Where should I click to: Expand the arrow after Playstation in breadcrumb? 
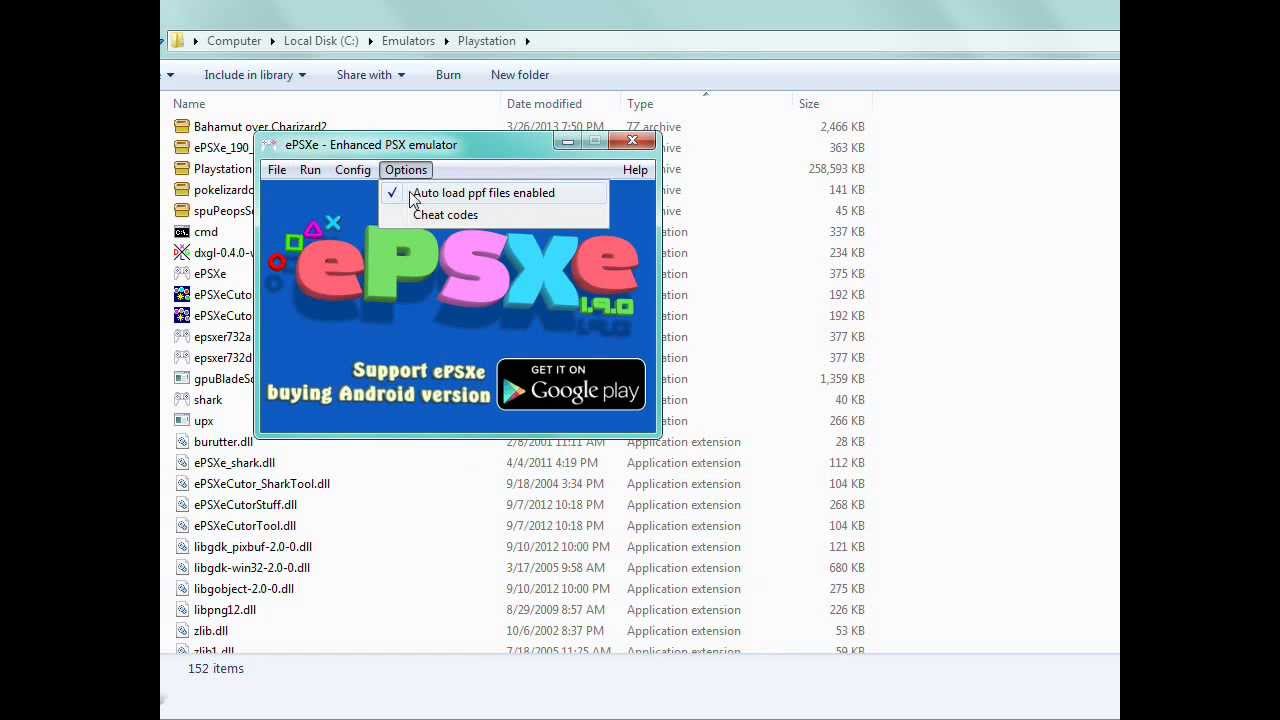[x=527, y=41]
